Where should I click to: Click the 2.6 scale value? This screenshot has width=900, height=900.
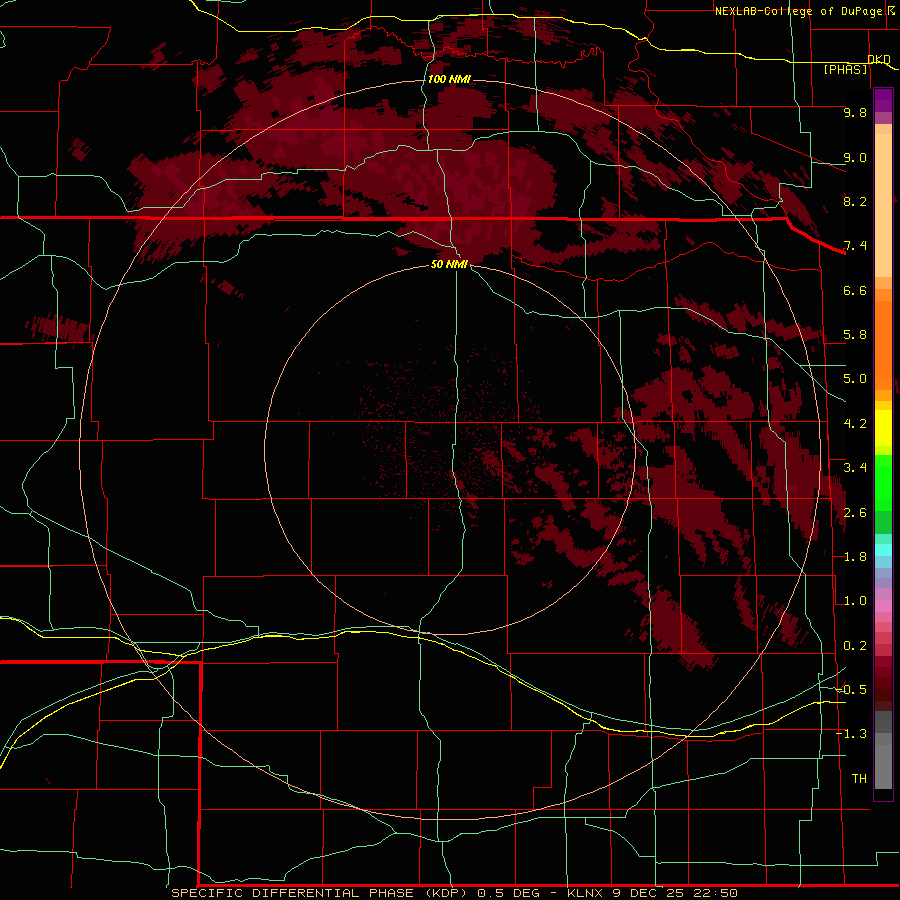pos(855,513)
